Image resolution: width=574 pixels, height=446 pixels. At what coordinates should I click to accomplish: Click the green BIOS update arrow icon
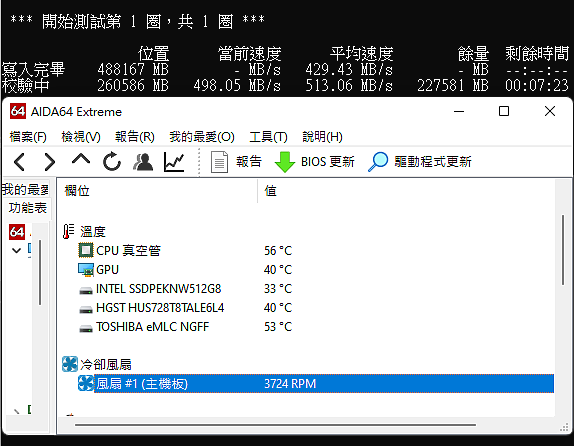pos(284,162)
